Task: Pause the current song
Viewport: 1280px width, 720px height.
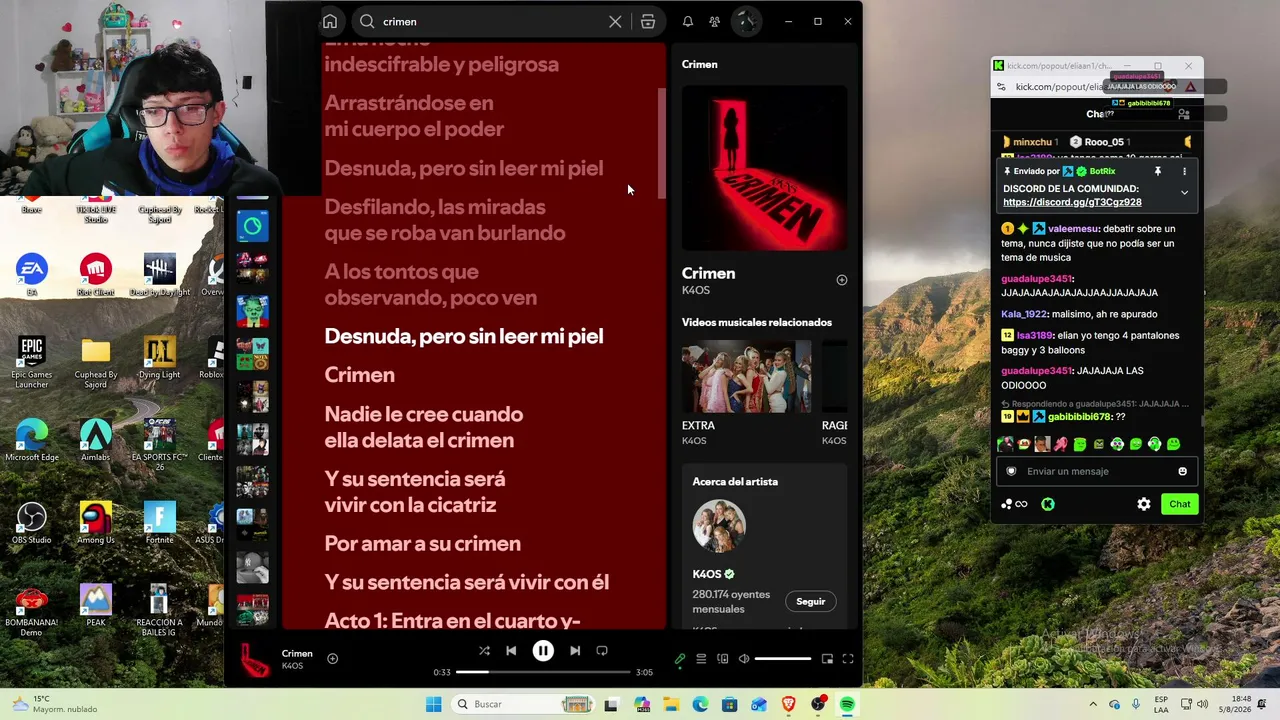Action: click(x=543, y=651)
